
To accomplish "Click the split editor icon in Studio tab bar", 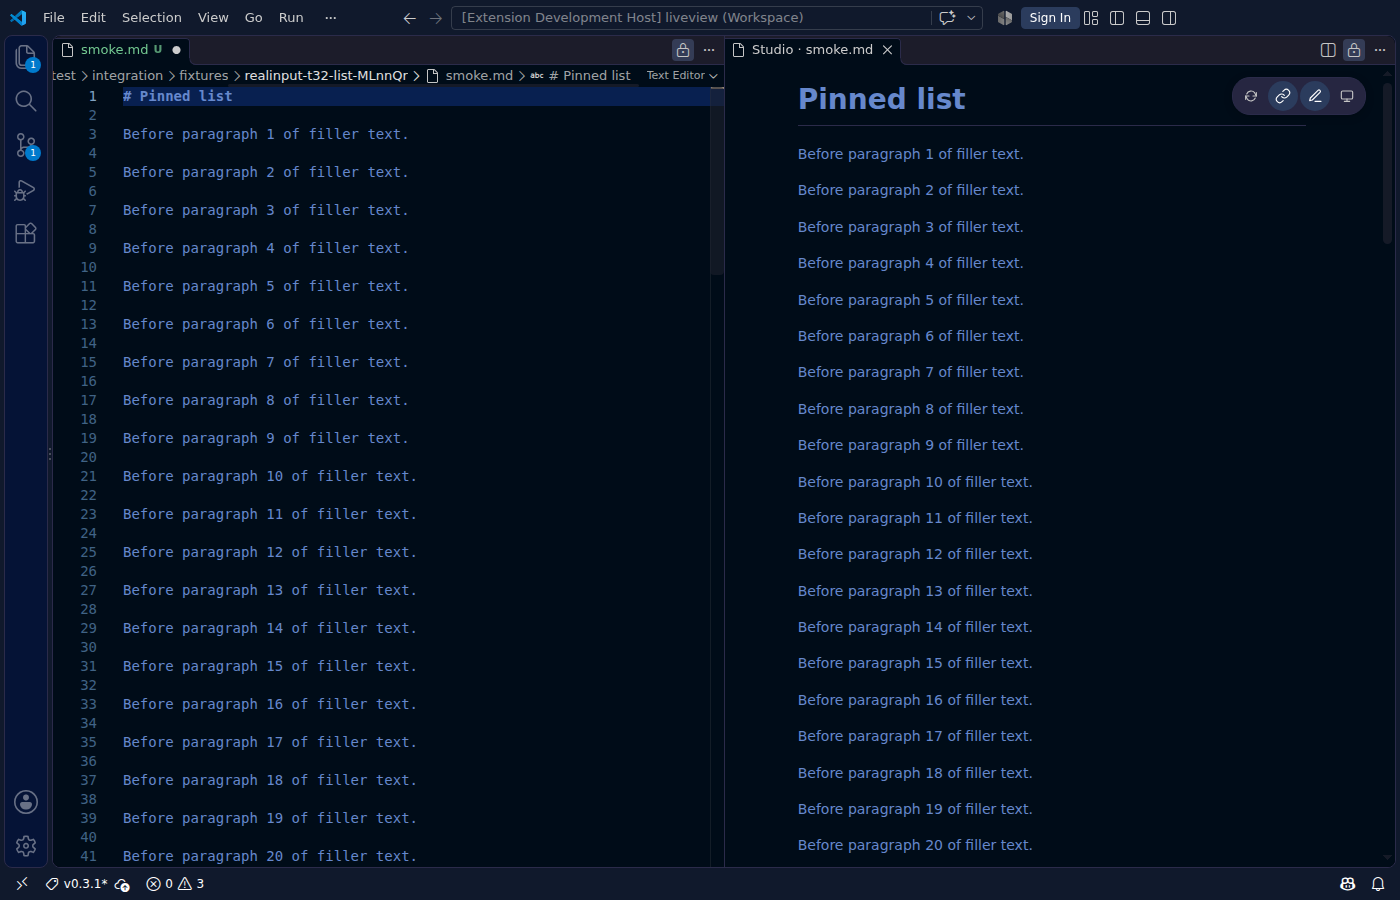I will pyautogui.click(x=1328, y=49).
